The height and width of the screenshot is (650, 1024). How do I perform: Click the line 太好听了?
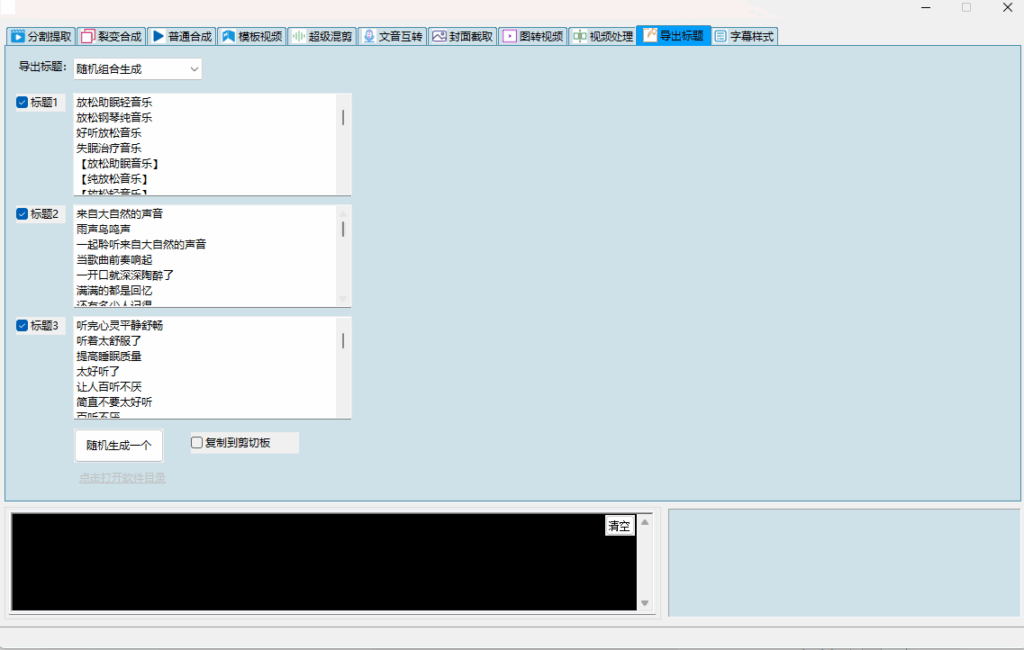pyautogui.click(x=98, y=372)
